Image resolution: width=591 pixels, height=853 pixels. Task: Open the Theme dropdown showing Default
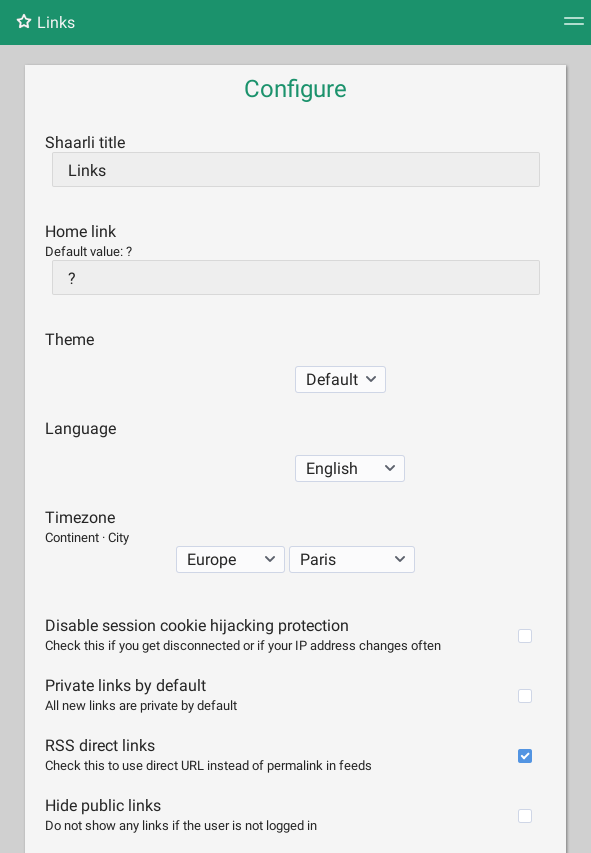(x=340, y=379)
